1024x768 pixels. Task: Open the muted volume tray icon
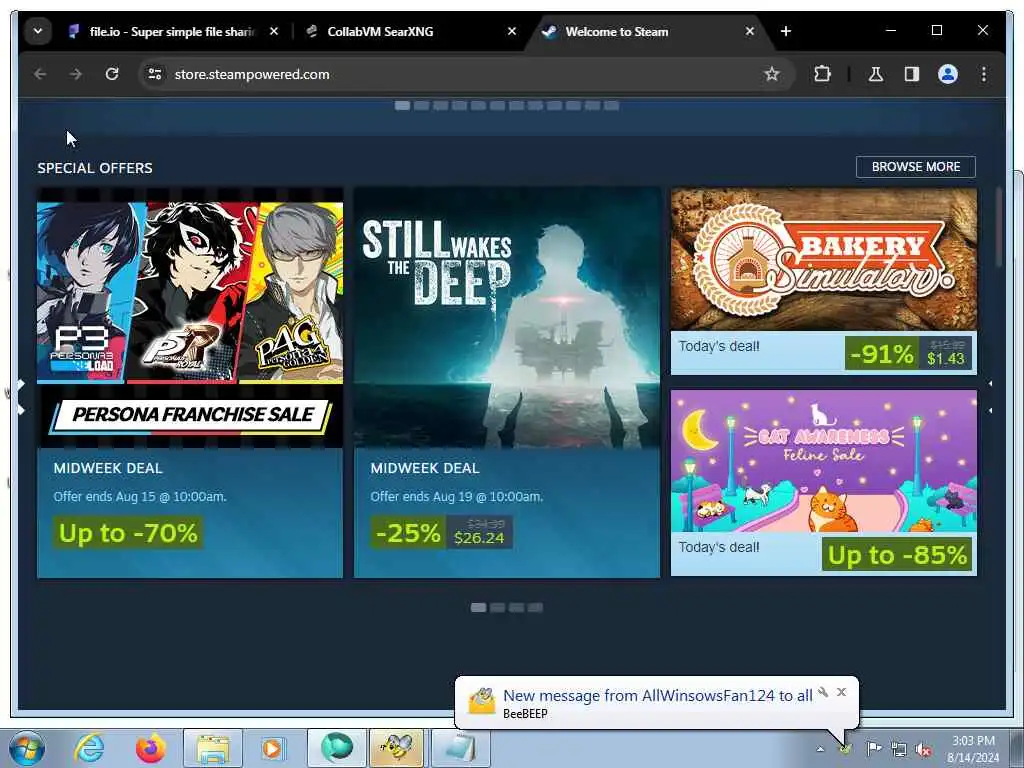pyautogui.click(x=923, y=749)
